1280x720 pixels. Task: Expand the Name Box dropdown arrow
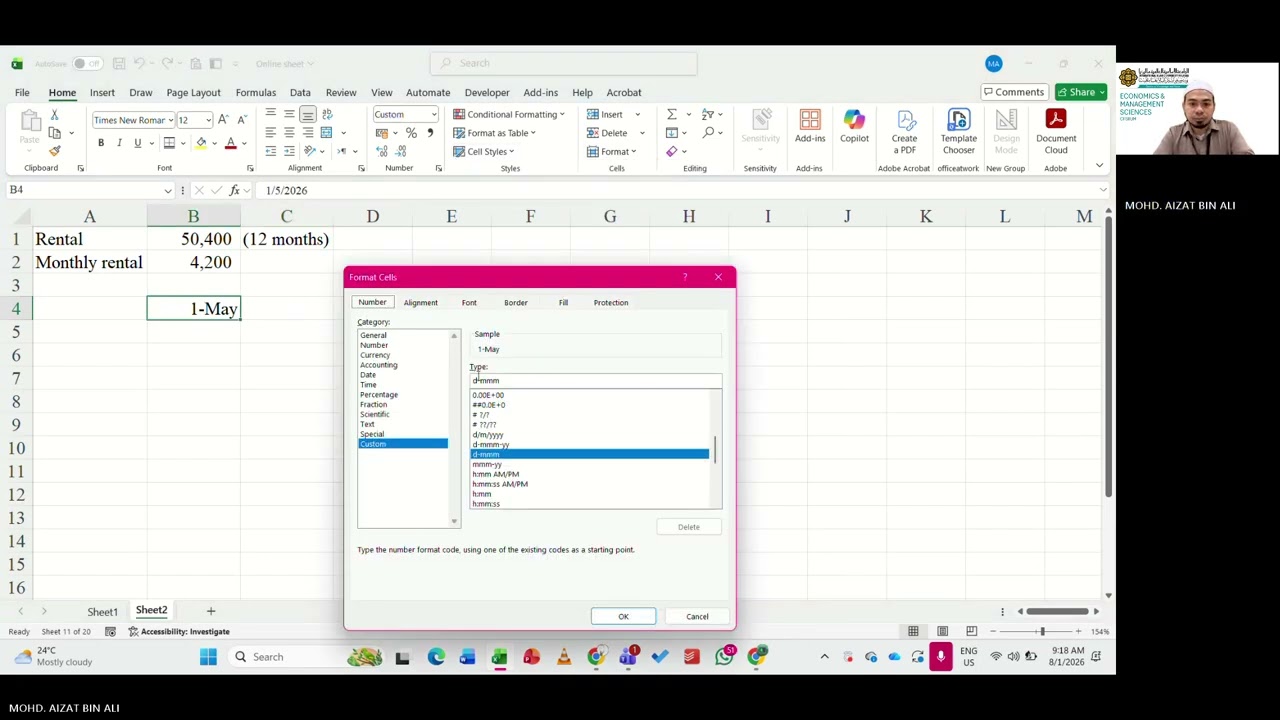(168, 190)
